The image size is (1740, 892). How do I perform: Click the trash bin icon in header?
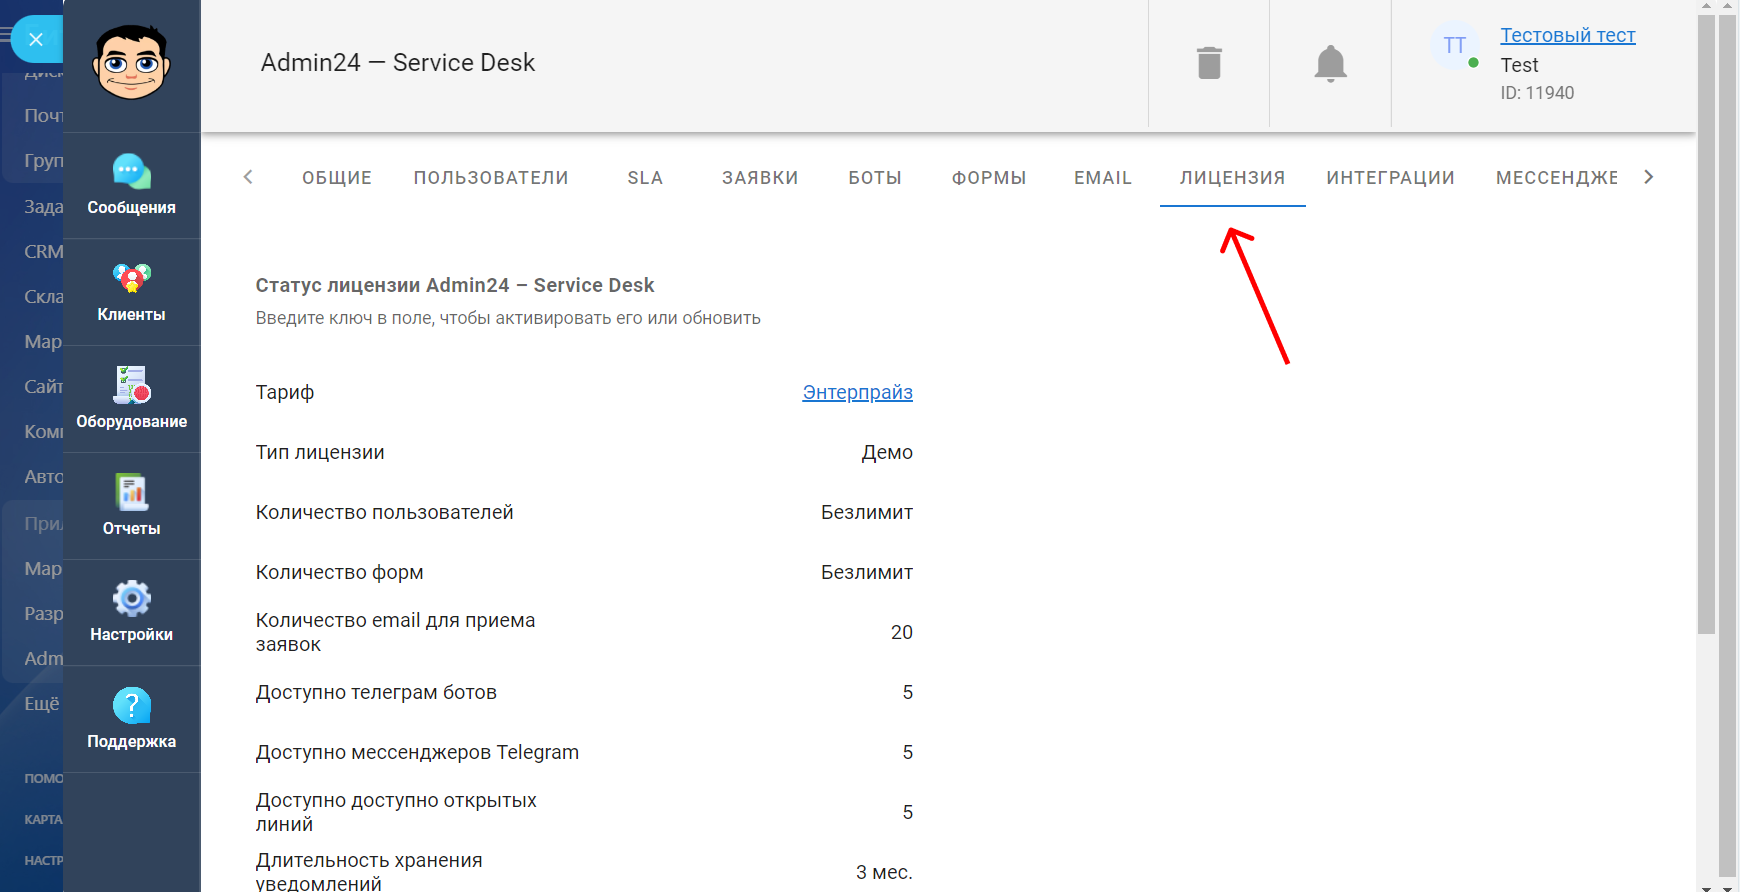coord(1209,63)
